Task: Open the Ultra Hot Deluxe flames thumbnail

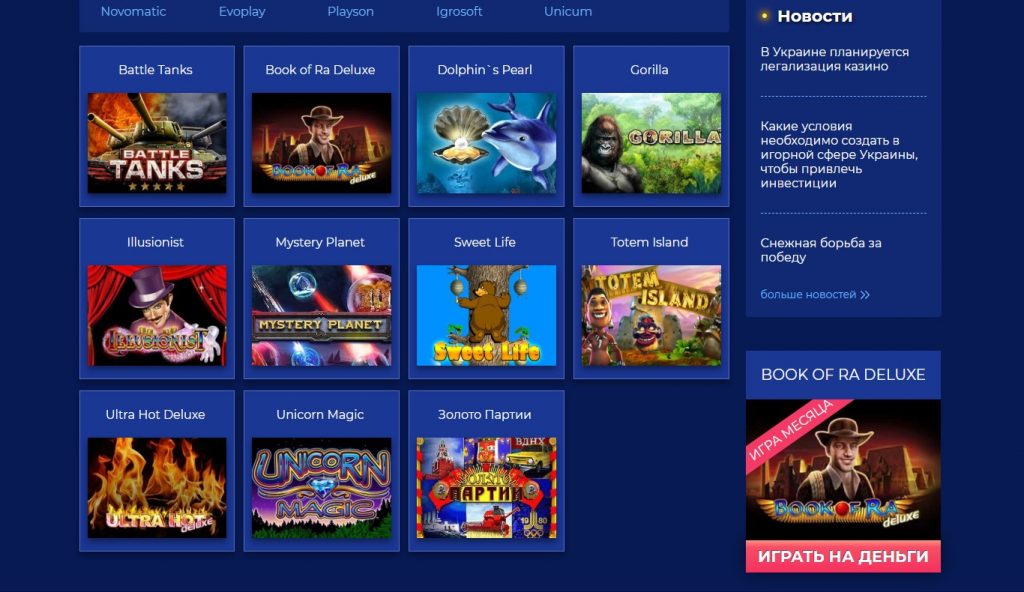Action: click(157, 488)
